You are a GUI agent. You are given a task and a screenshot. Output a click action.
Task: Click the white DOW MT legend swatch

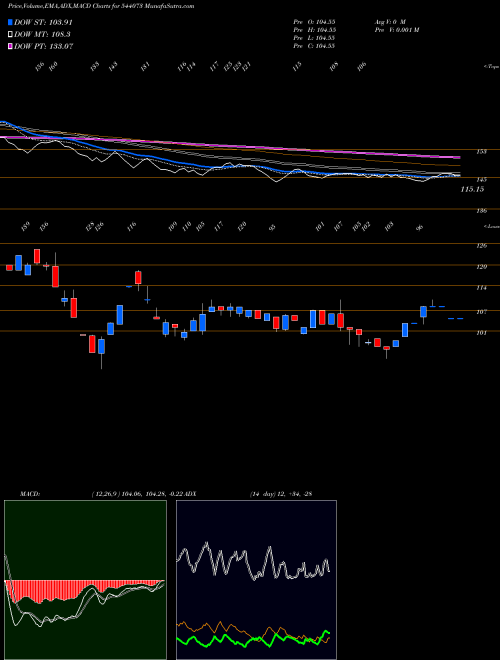tap(10, 35)
